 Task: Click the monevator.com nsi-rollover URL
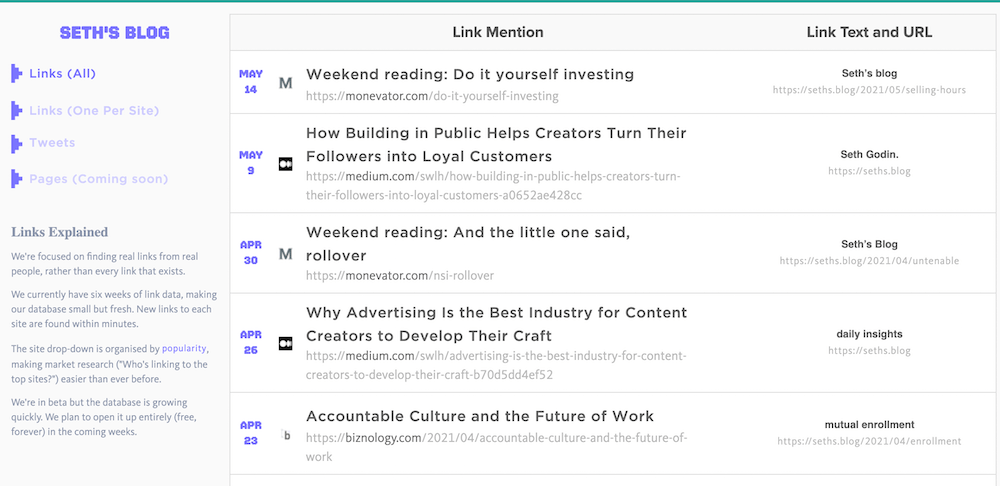[400, 276]
